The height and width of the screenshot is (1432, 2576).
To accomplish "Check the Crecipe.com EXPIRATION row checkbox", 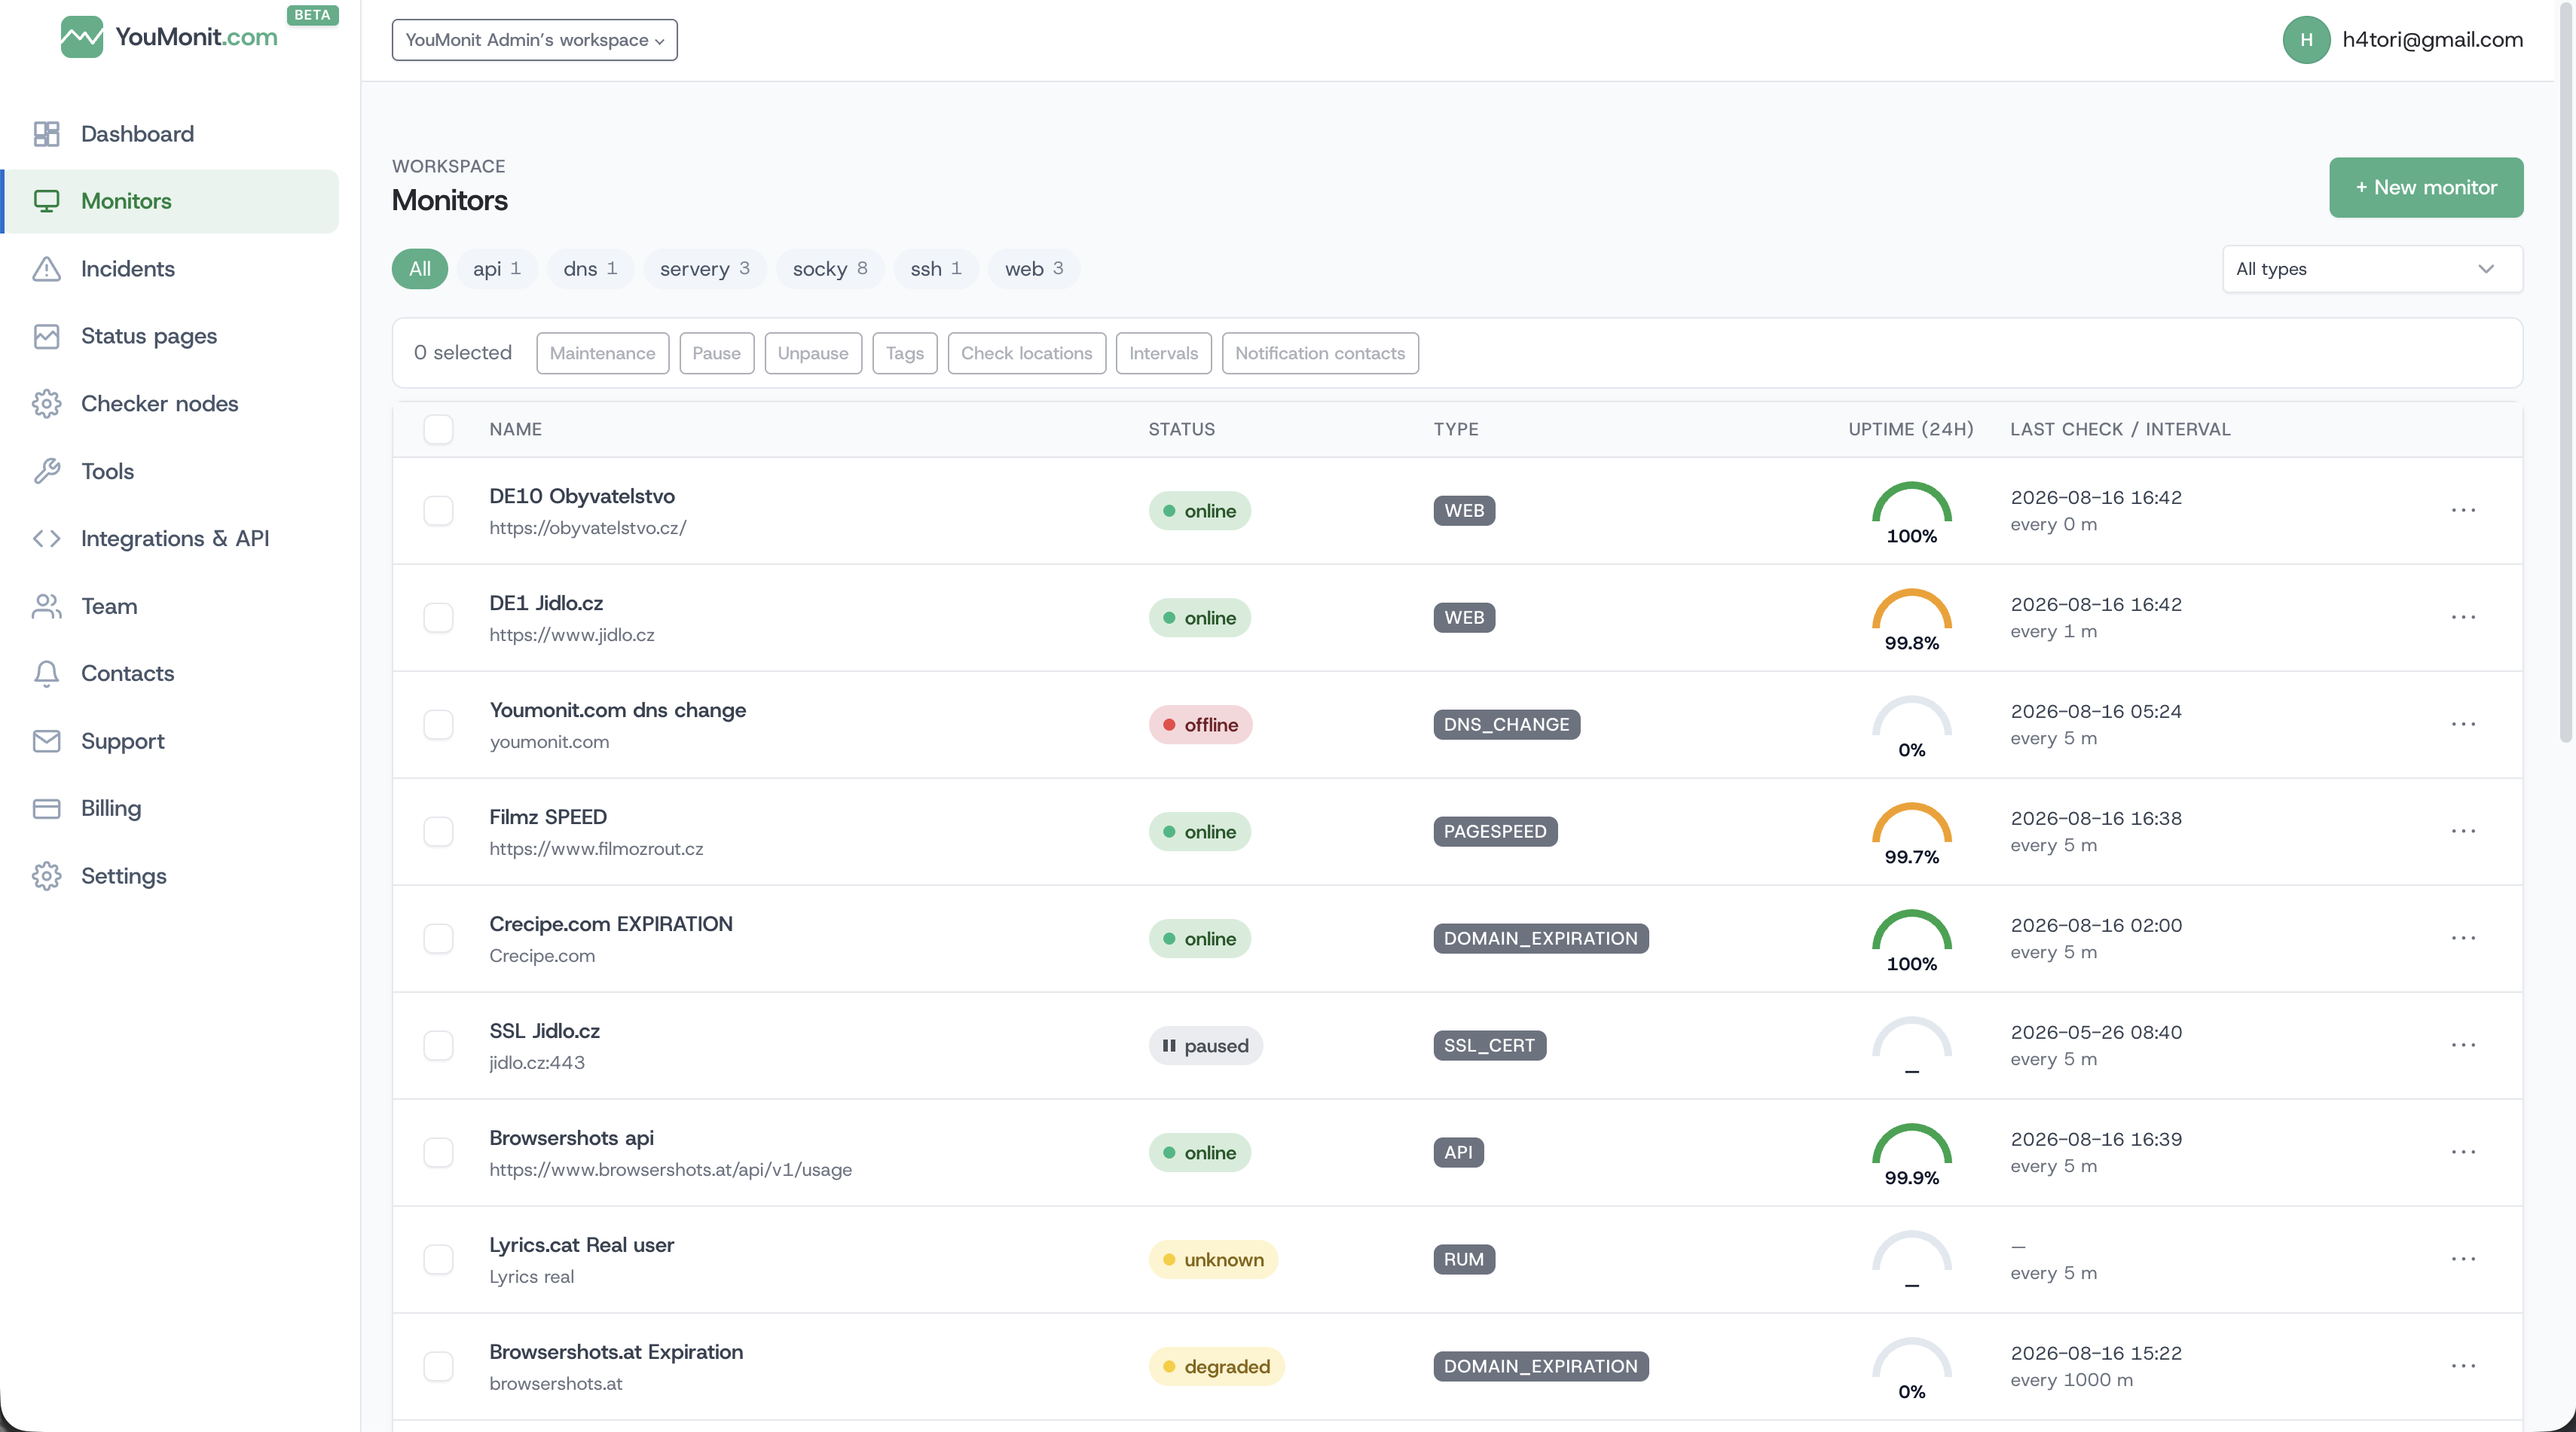I will [x=438, y=939].
